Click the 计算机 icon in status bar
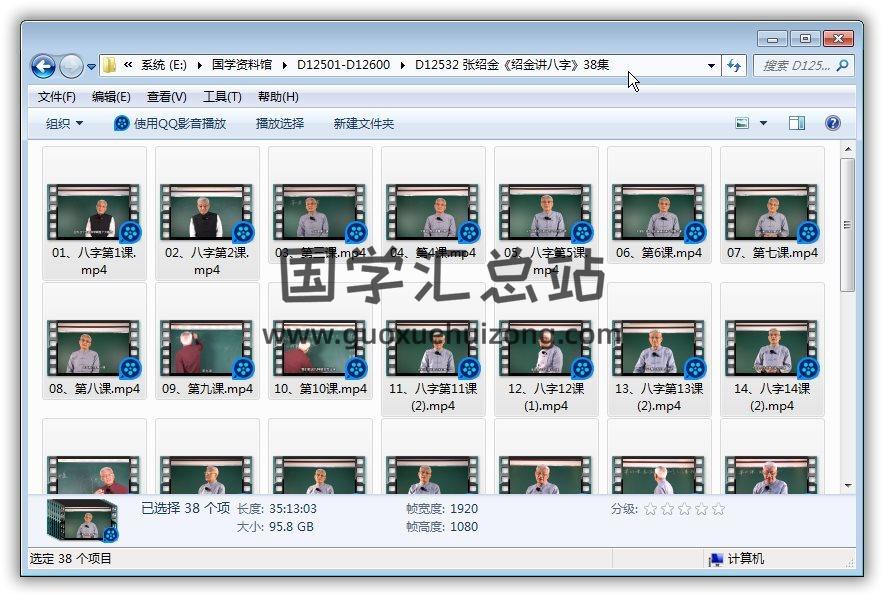The height and width of the screenshot is (597, 884). point(716,559)
